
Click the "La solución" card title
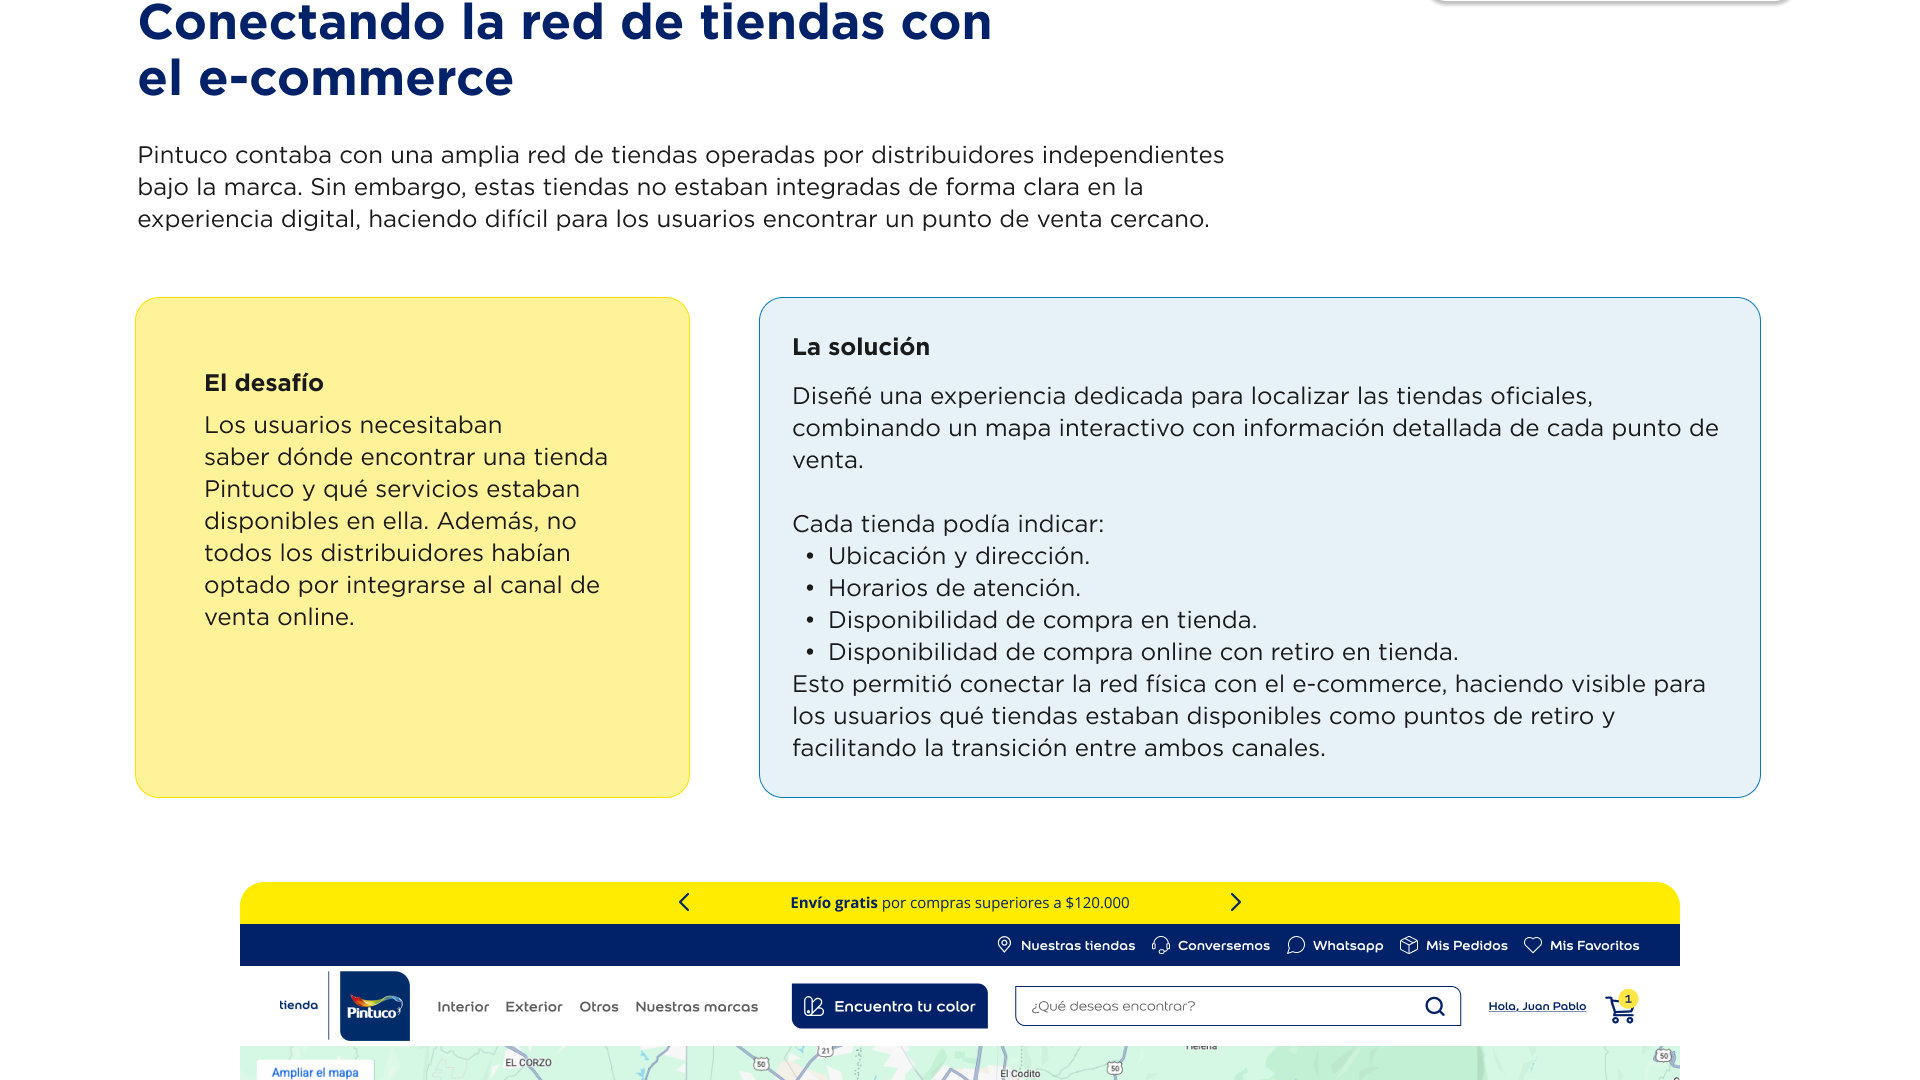point(861,347)
